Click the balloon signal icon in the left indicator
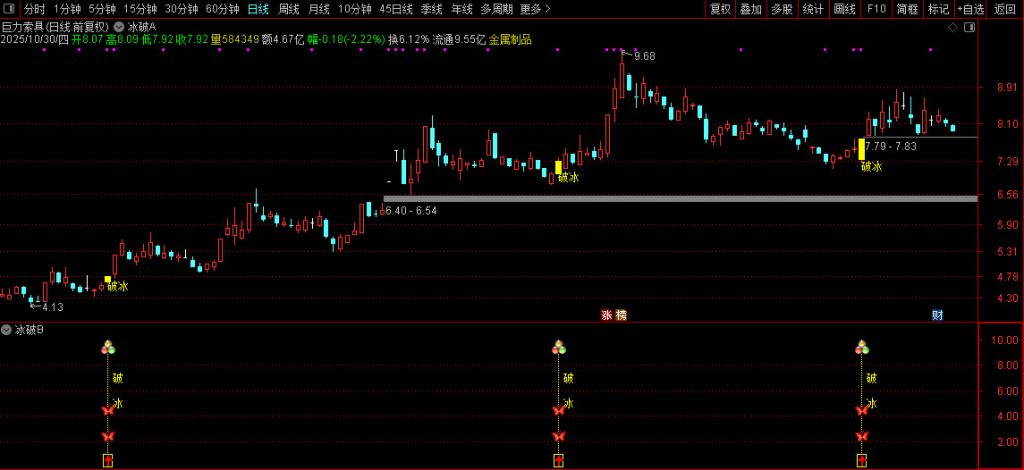This screenshot has width=1024, height=470. [108, 348]
